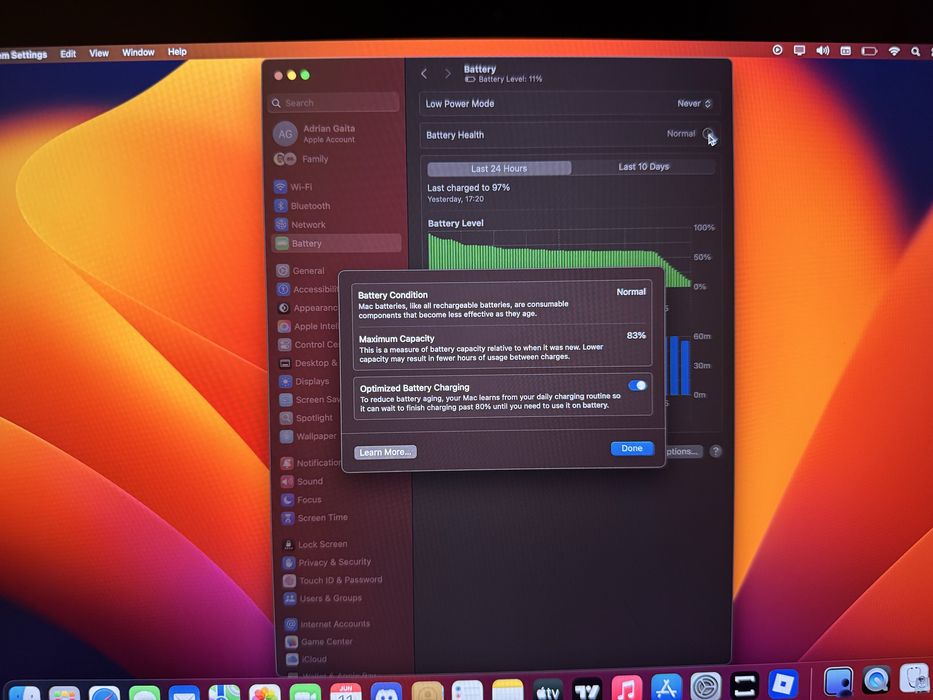
Task: Open the Adrian Gaita Apple Account
Action: click(x=315, y=133)
